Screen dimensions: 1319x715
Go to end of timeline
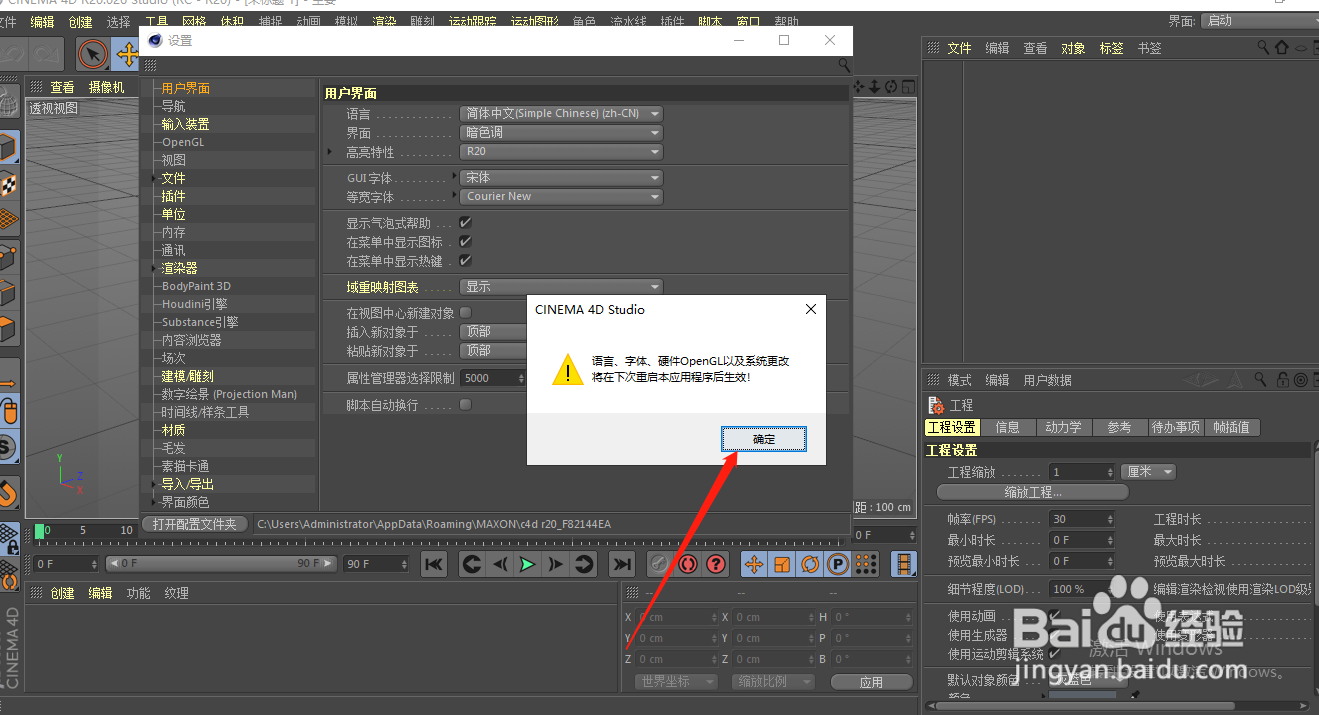click(x=622, y=564)
